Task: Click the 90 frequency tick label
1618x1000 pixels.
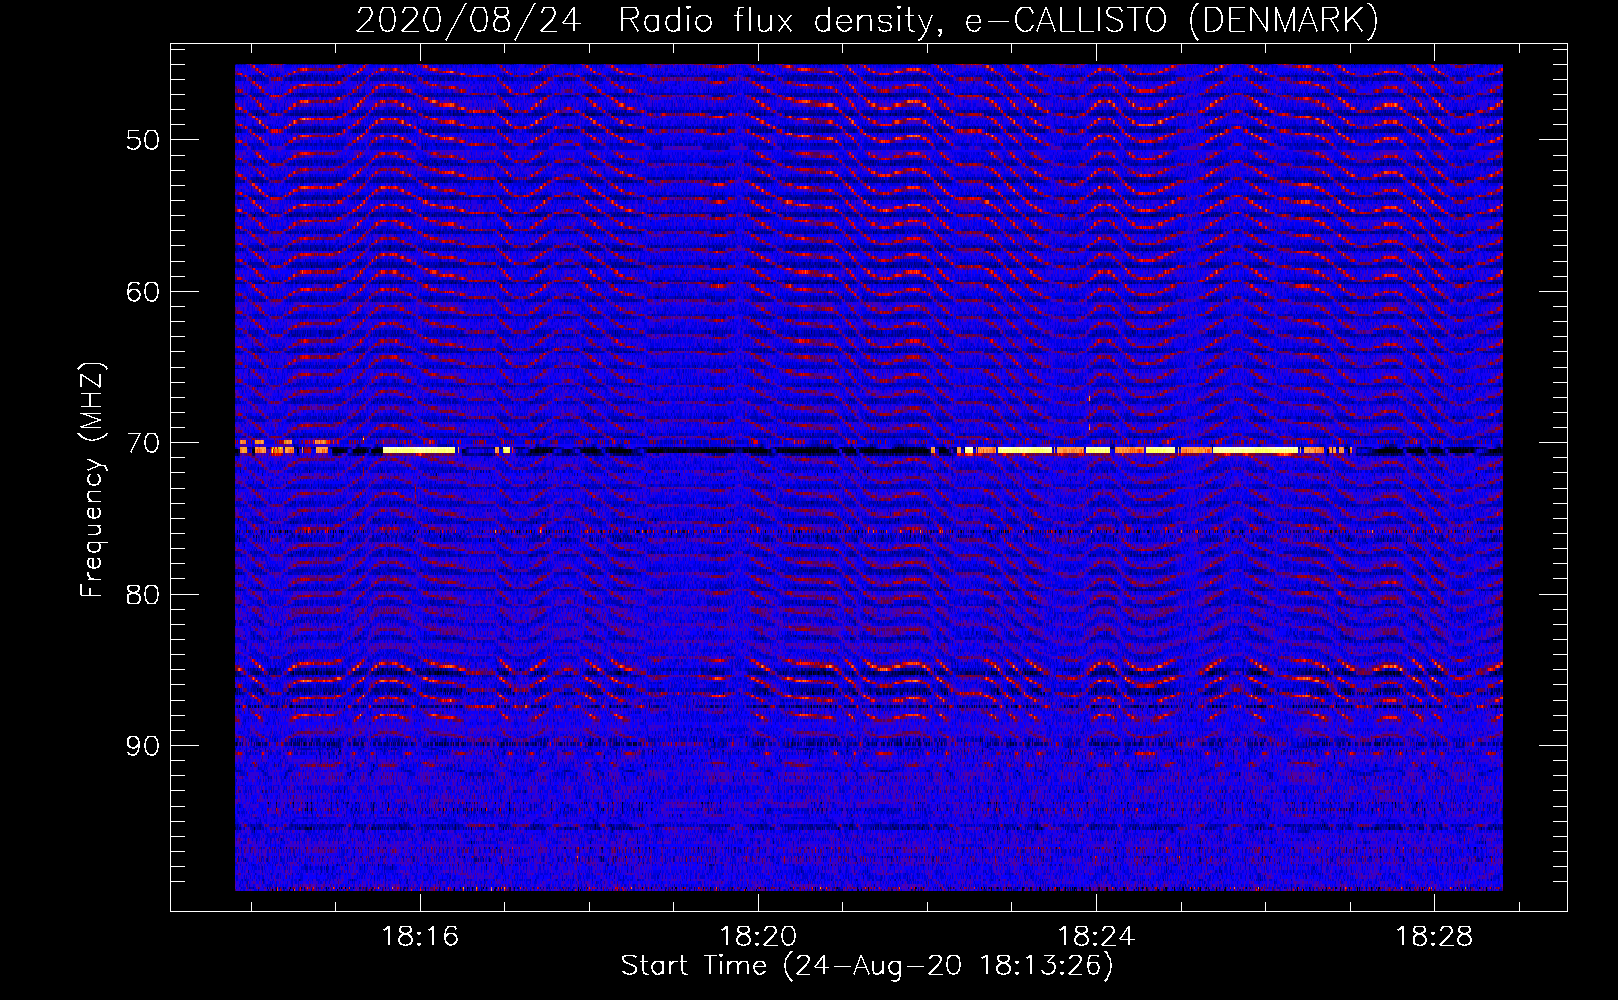Action: pos(143,746)
